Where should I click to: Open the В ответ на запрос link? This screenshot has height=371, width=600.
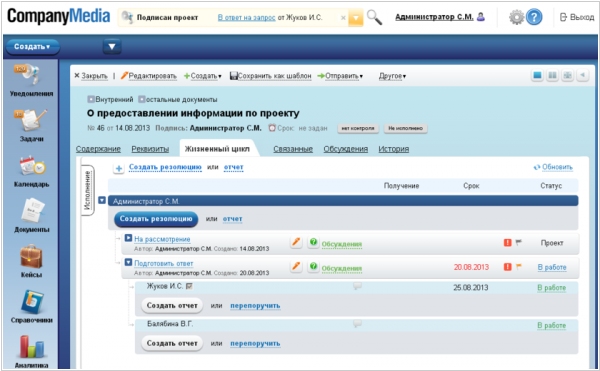click(246, 18)
